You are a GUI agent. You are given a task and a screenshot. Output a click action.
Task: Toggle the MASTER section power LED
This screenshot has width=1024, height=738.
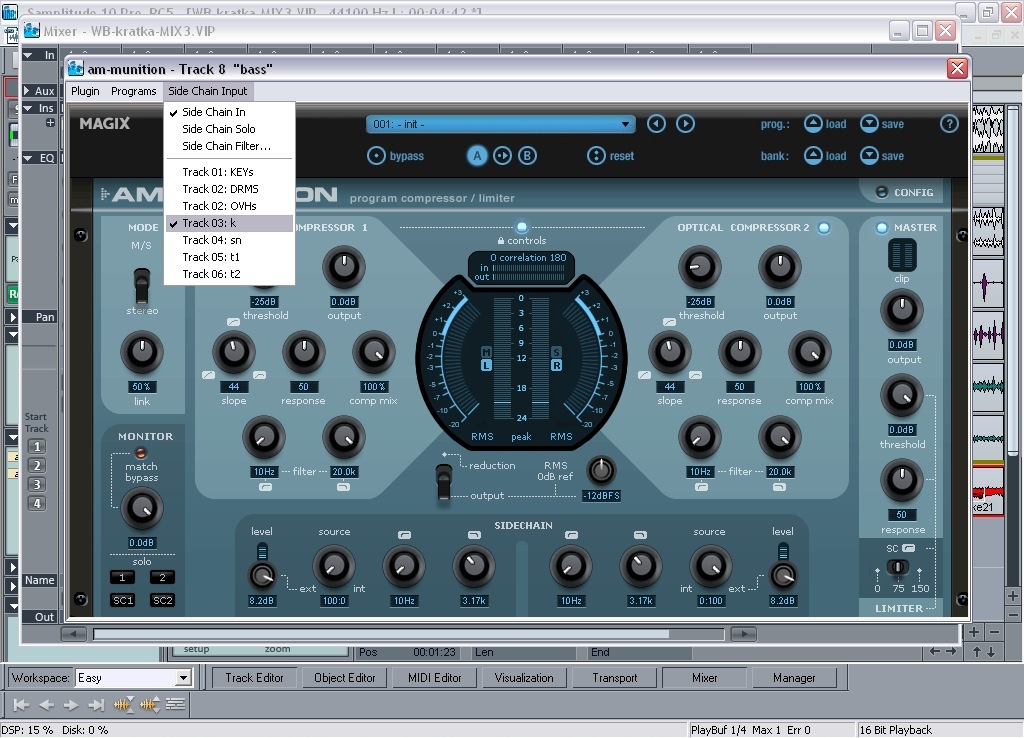[882, 228]
